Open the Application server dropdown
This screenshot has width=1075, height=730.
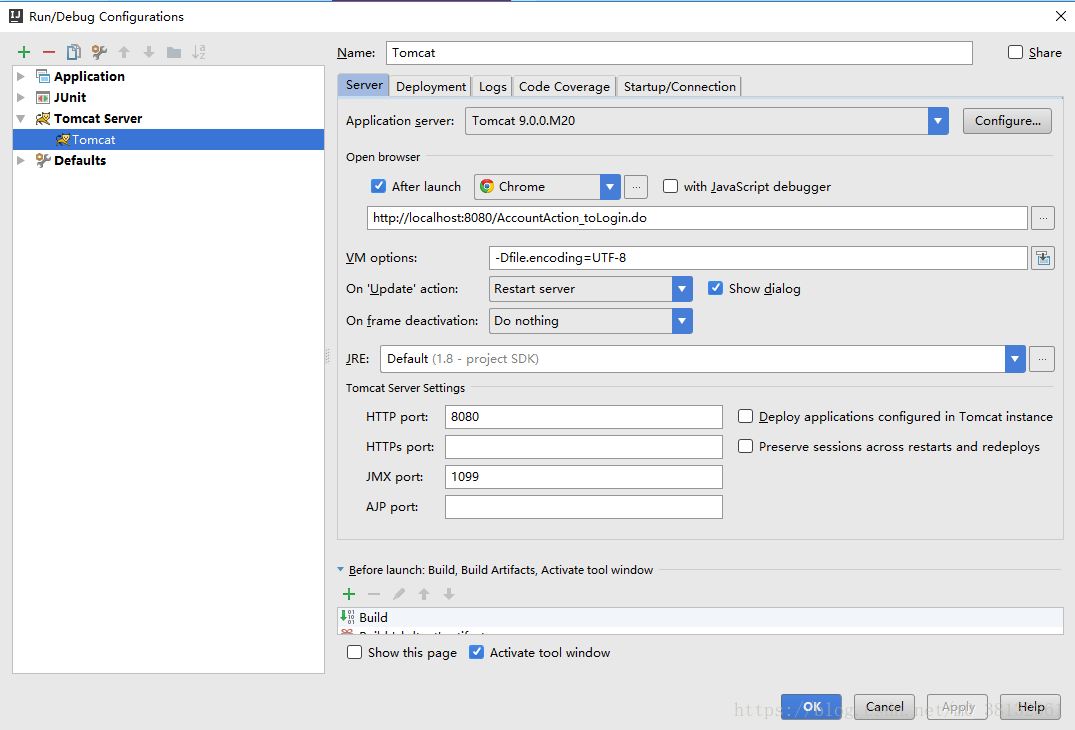tap(937, 120)
